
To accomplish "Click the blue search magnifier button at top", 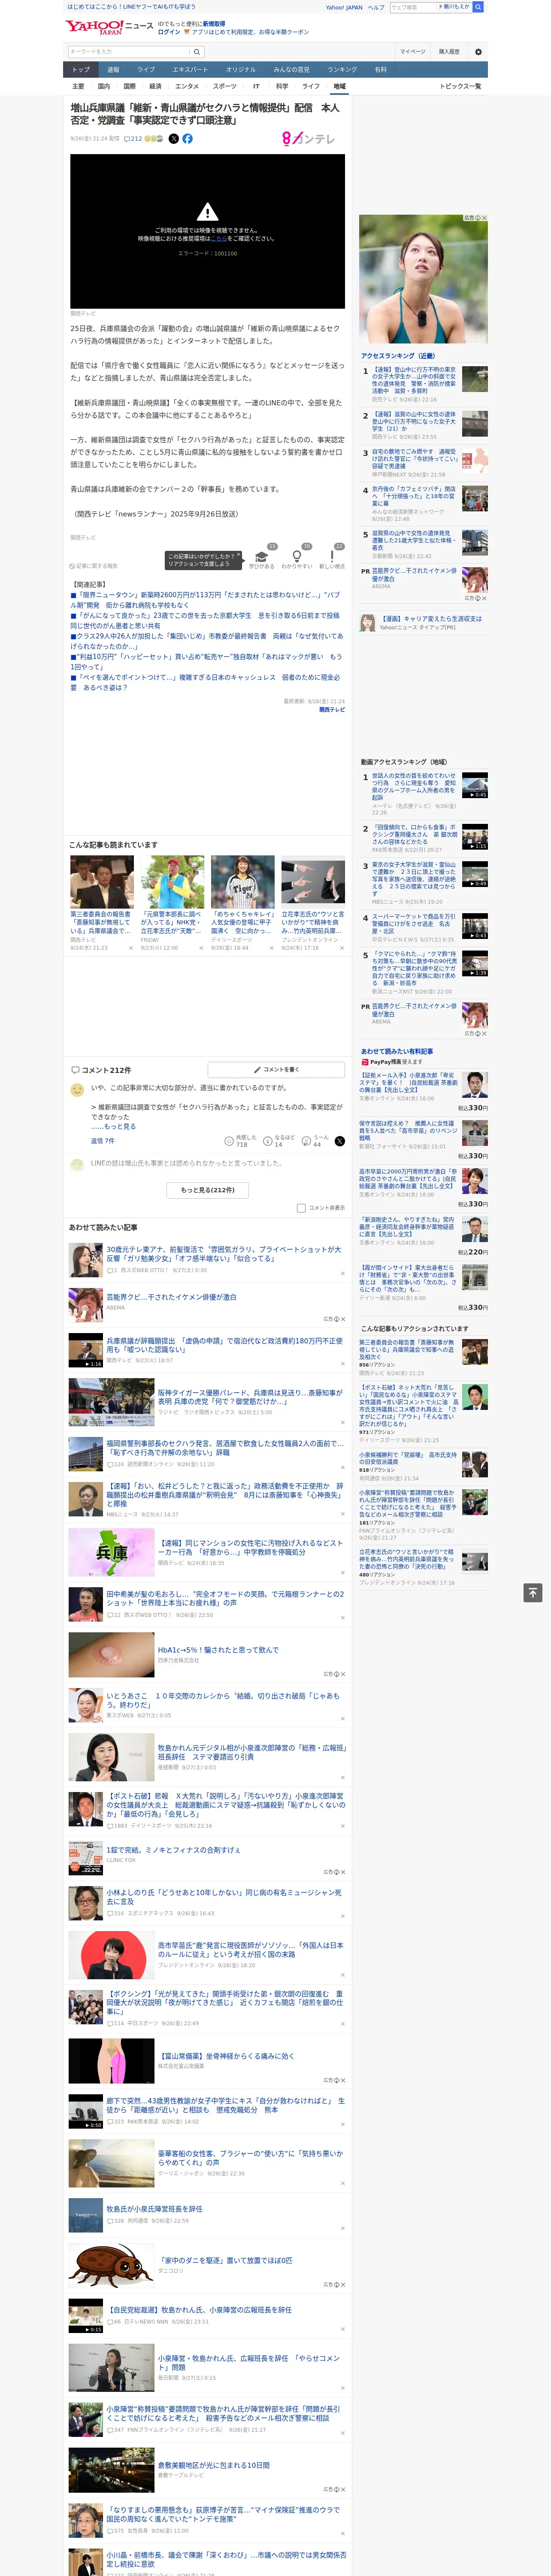I will click(478, 7).
